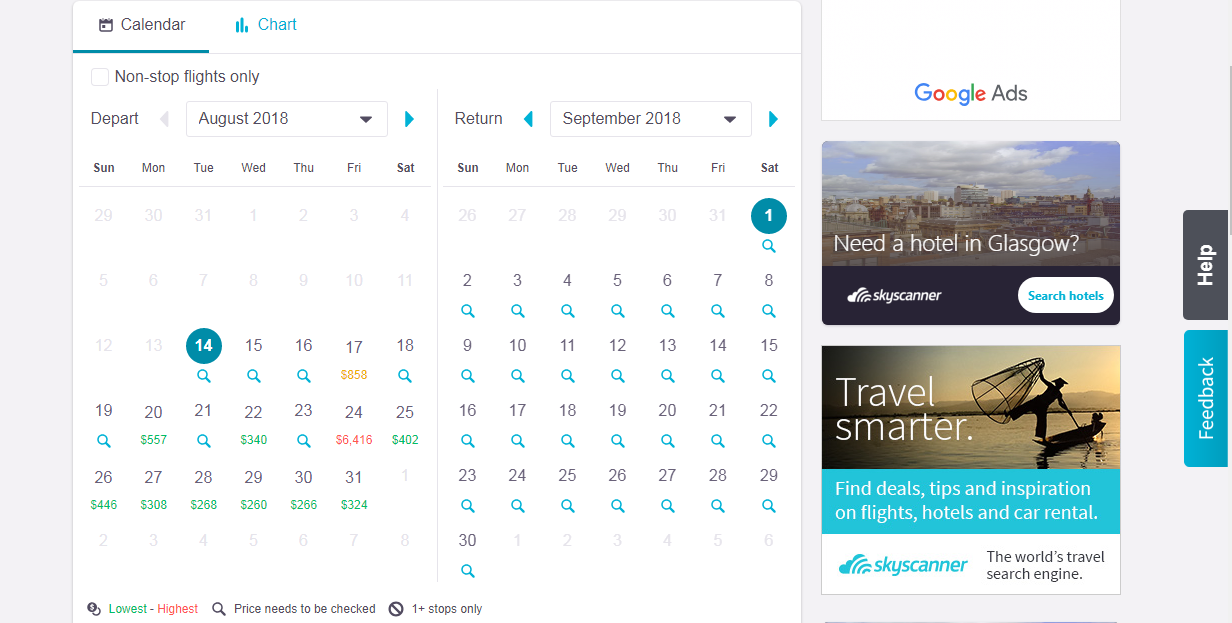Click the magnifier icon under August 15
The width and height of the screenshot is (1232, 623).
click(254, 376)
